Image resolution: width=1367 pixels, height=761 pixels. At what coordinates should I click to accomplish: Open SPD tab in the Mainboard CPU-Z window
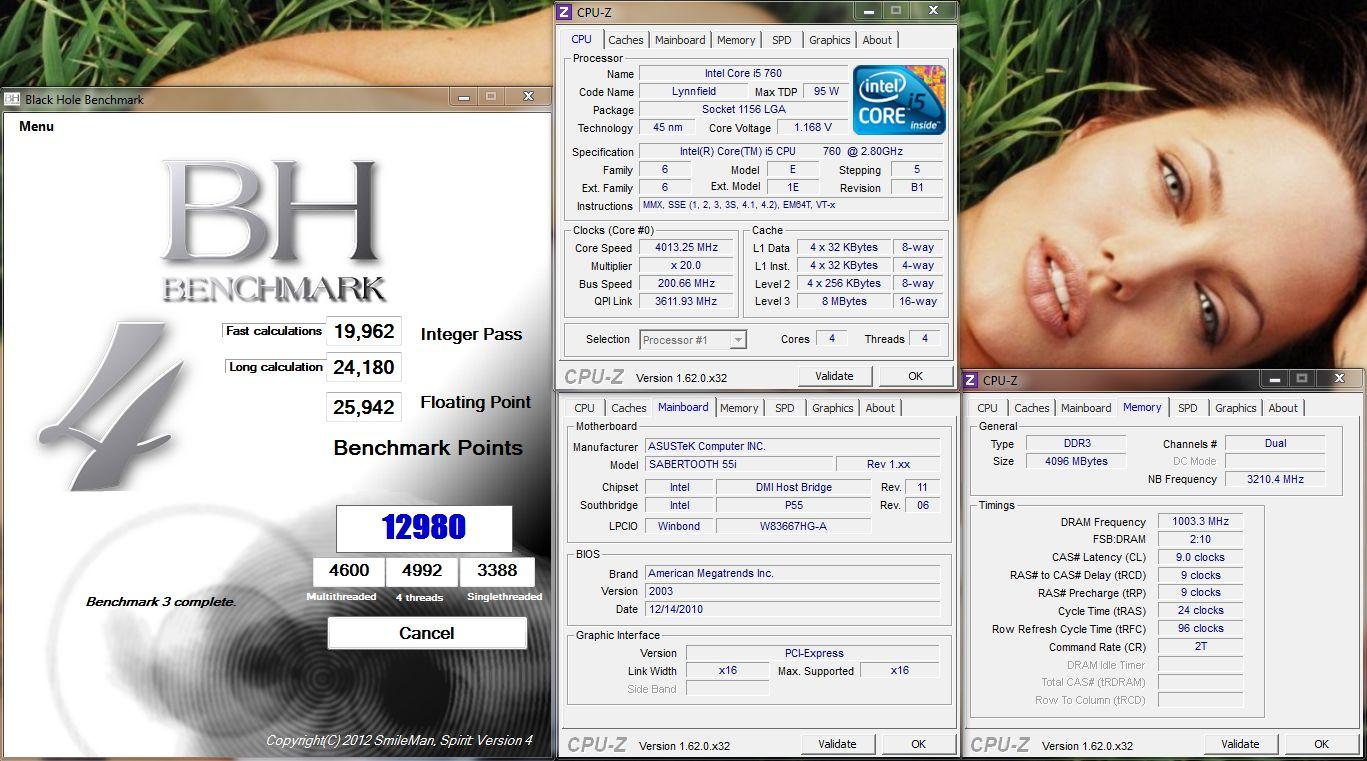pos(785,408)
